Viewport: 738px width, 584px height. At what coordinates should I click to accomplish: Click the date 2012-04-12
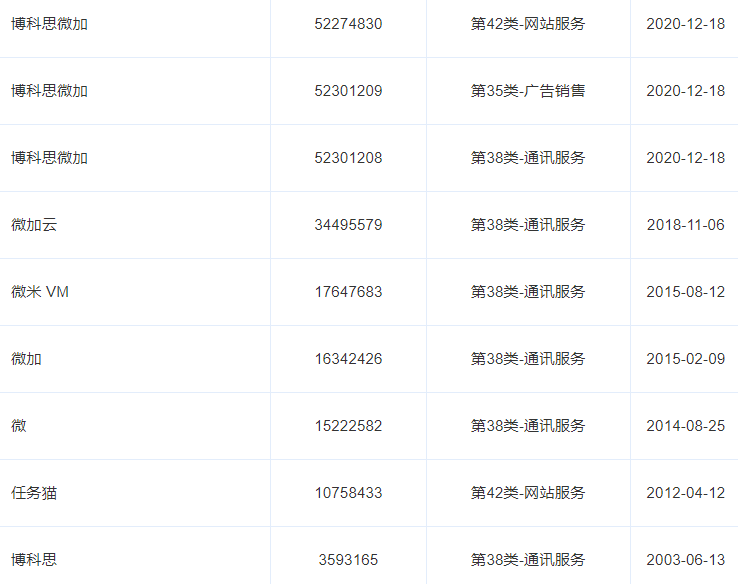coord(686,493)
